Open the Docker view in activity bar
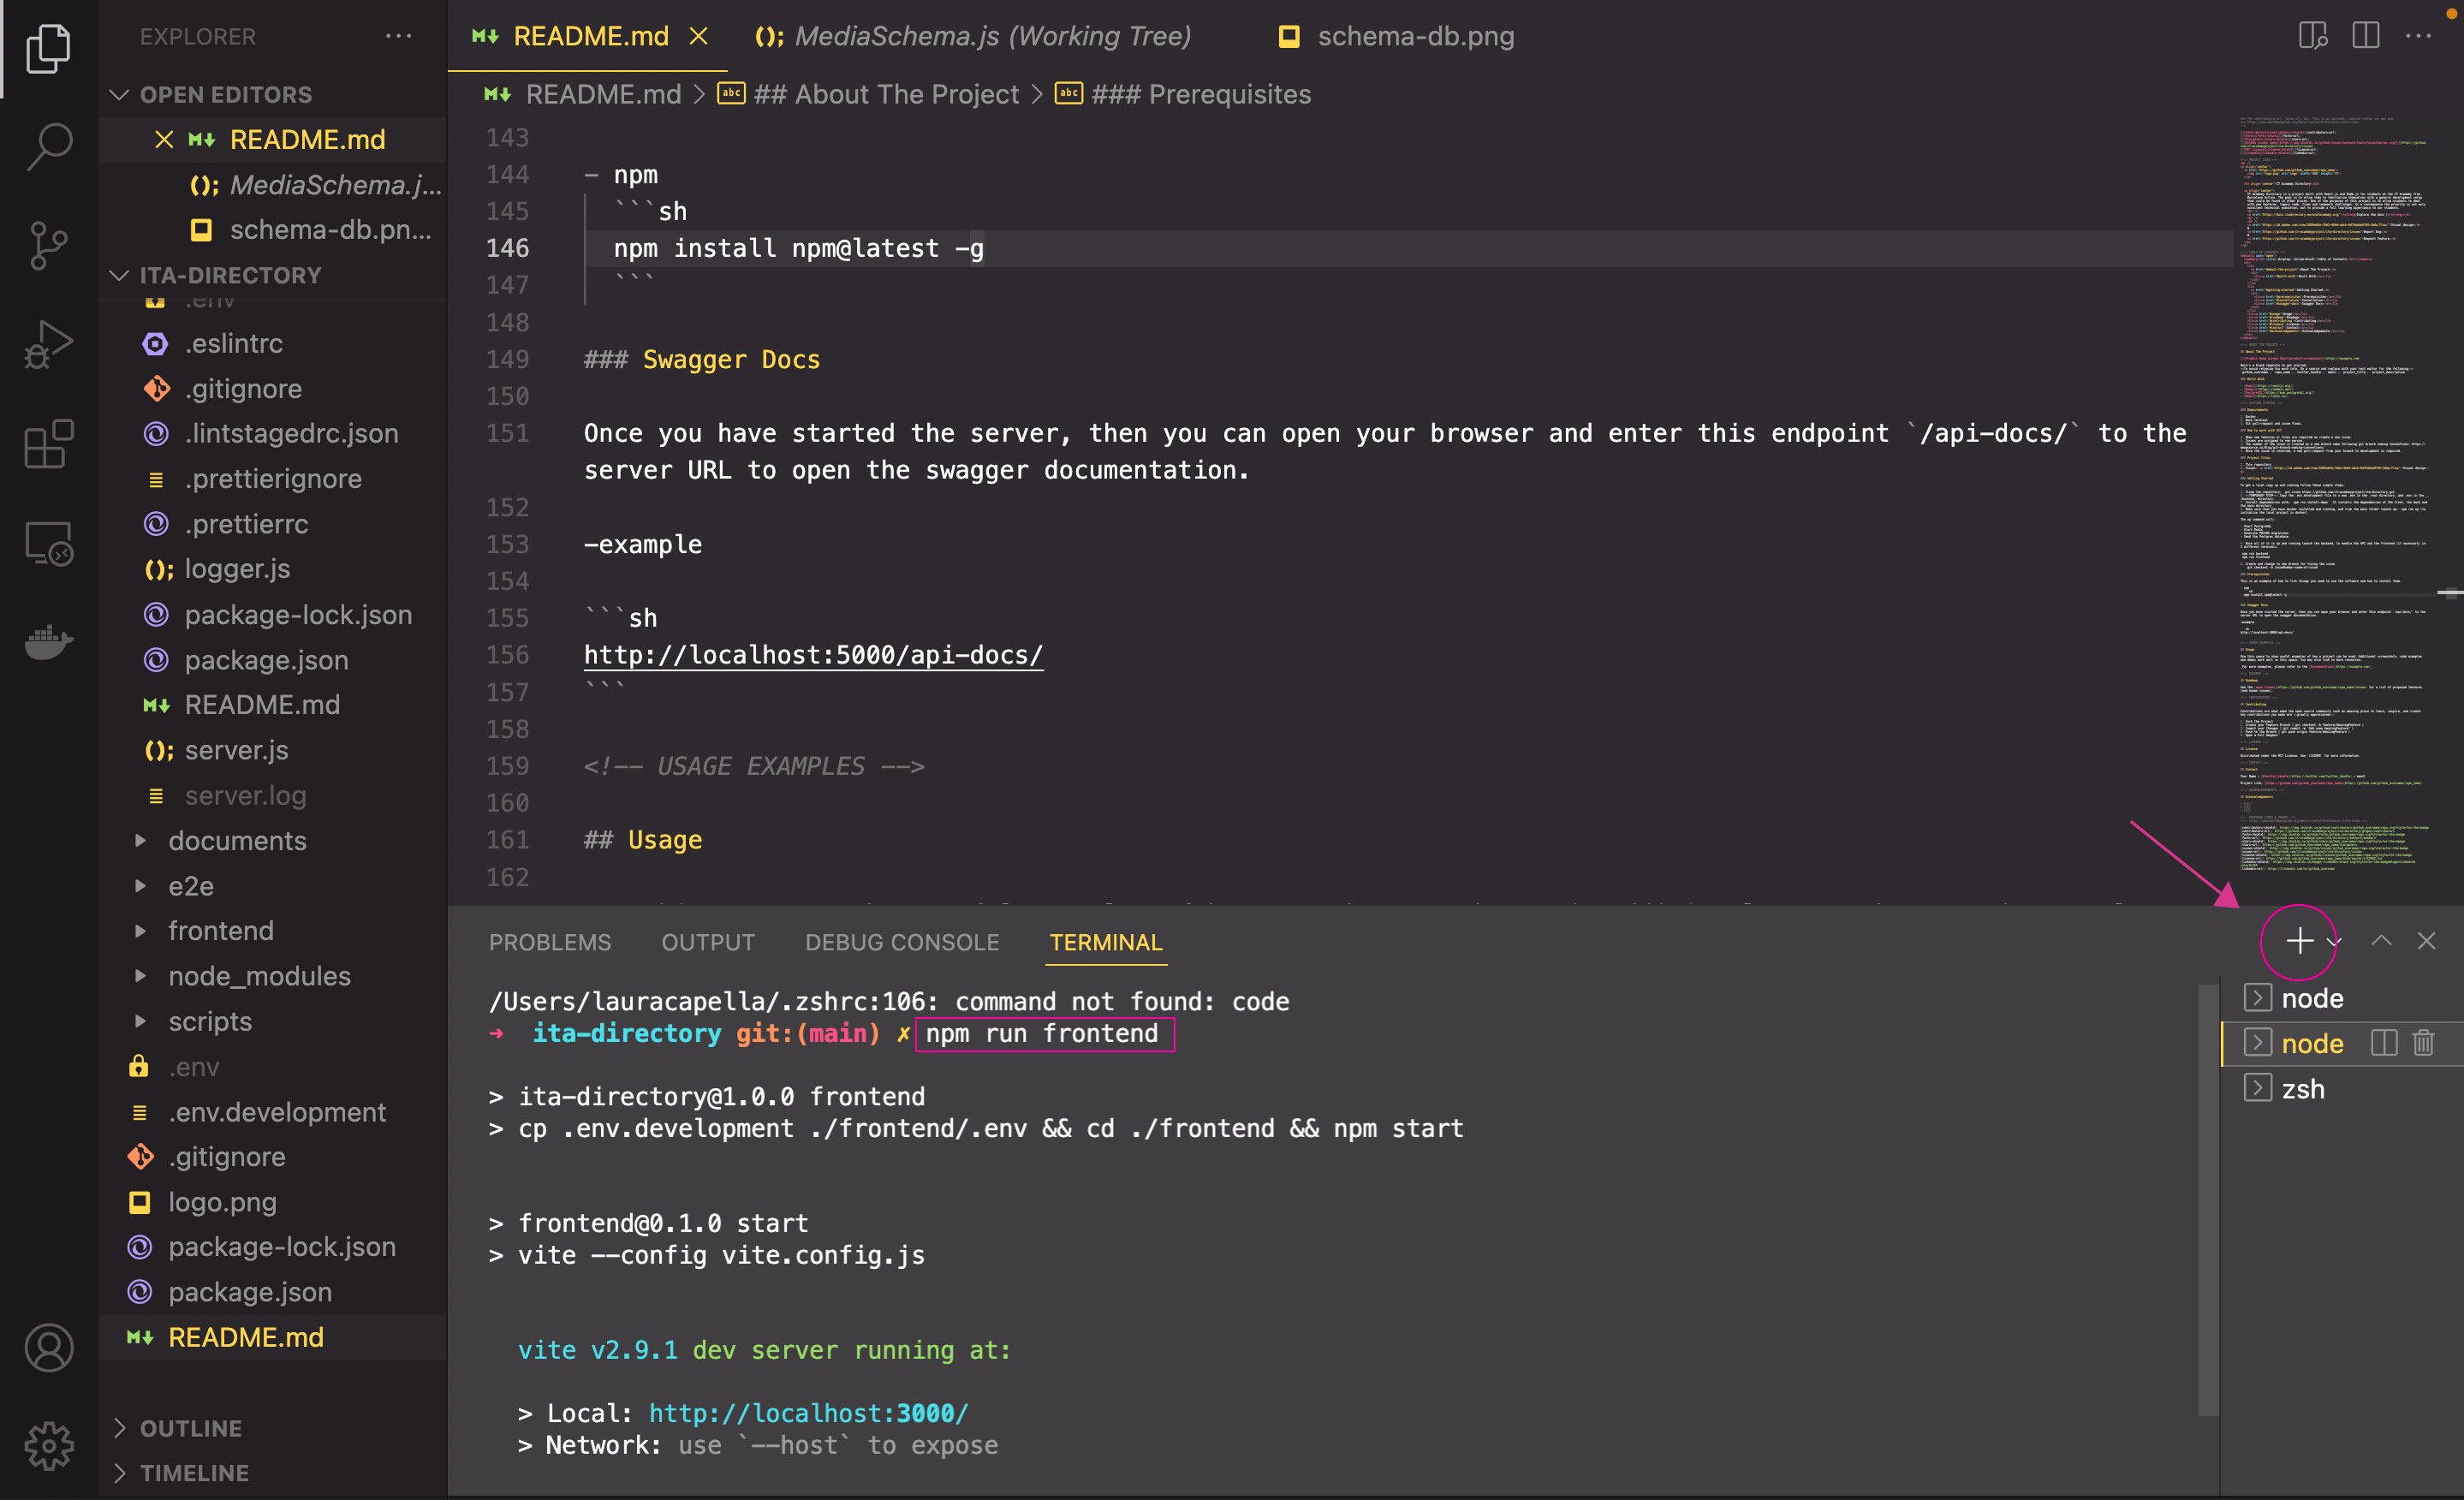Image resolution: width=2464 pixels, height=1500 pixels. coord(48,641)
